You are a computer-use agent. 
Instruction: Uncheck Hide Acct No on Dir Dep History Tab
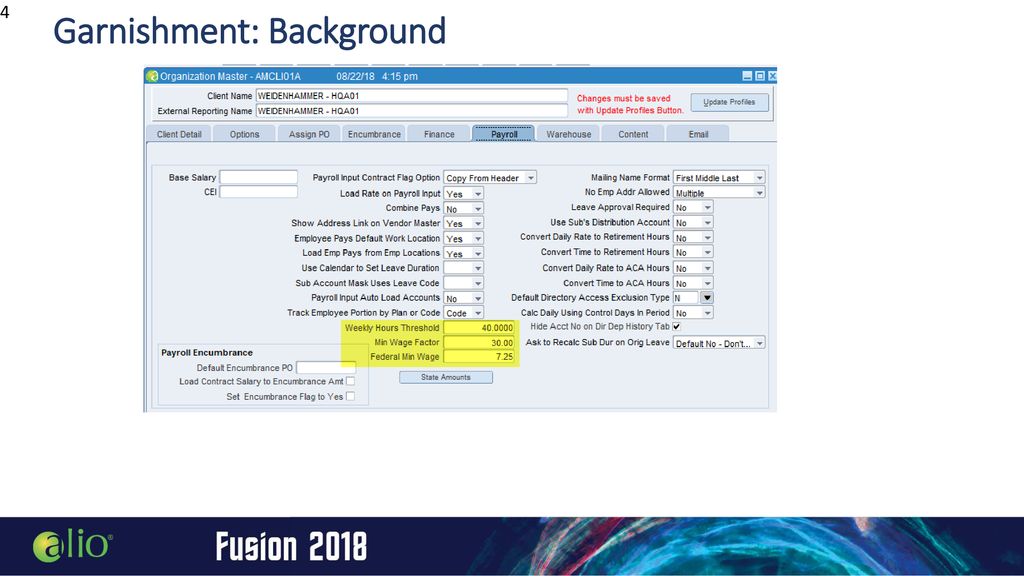[677, 327]
